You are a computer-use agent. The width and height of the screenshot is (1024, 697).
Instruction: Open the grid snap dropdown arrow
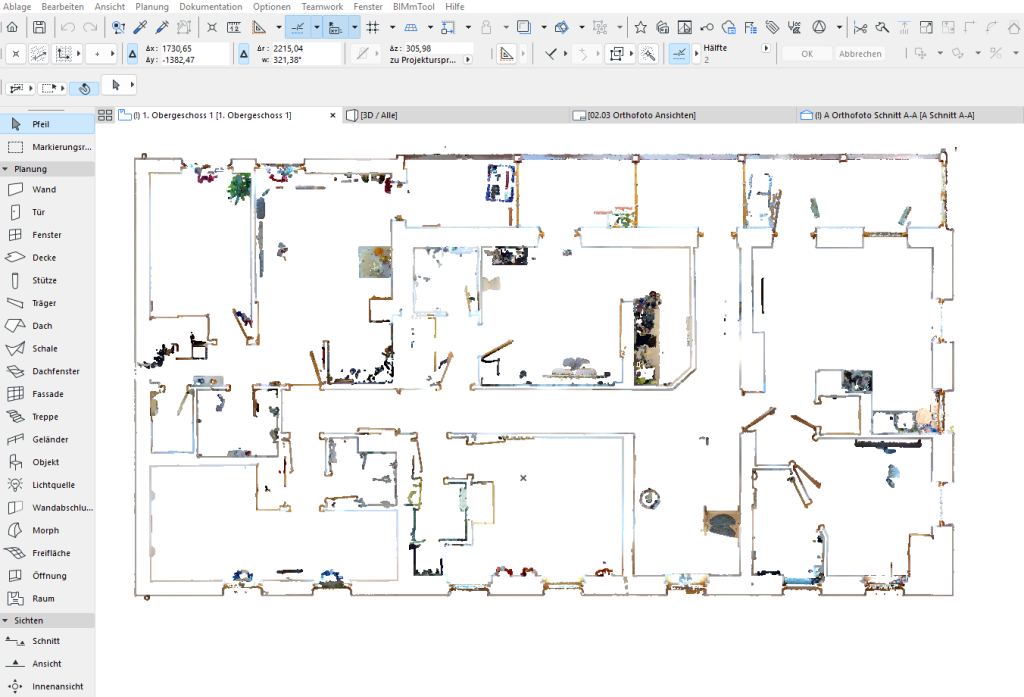[x=391, y=27]
